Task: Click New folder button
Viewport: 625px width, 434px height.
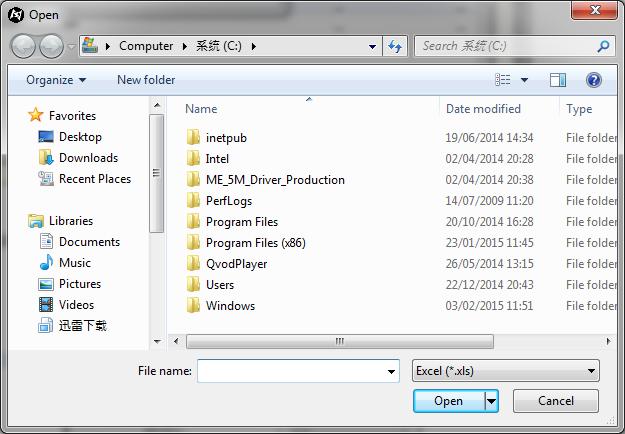Action: (x=146, y=80)
